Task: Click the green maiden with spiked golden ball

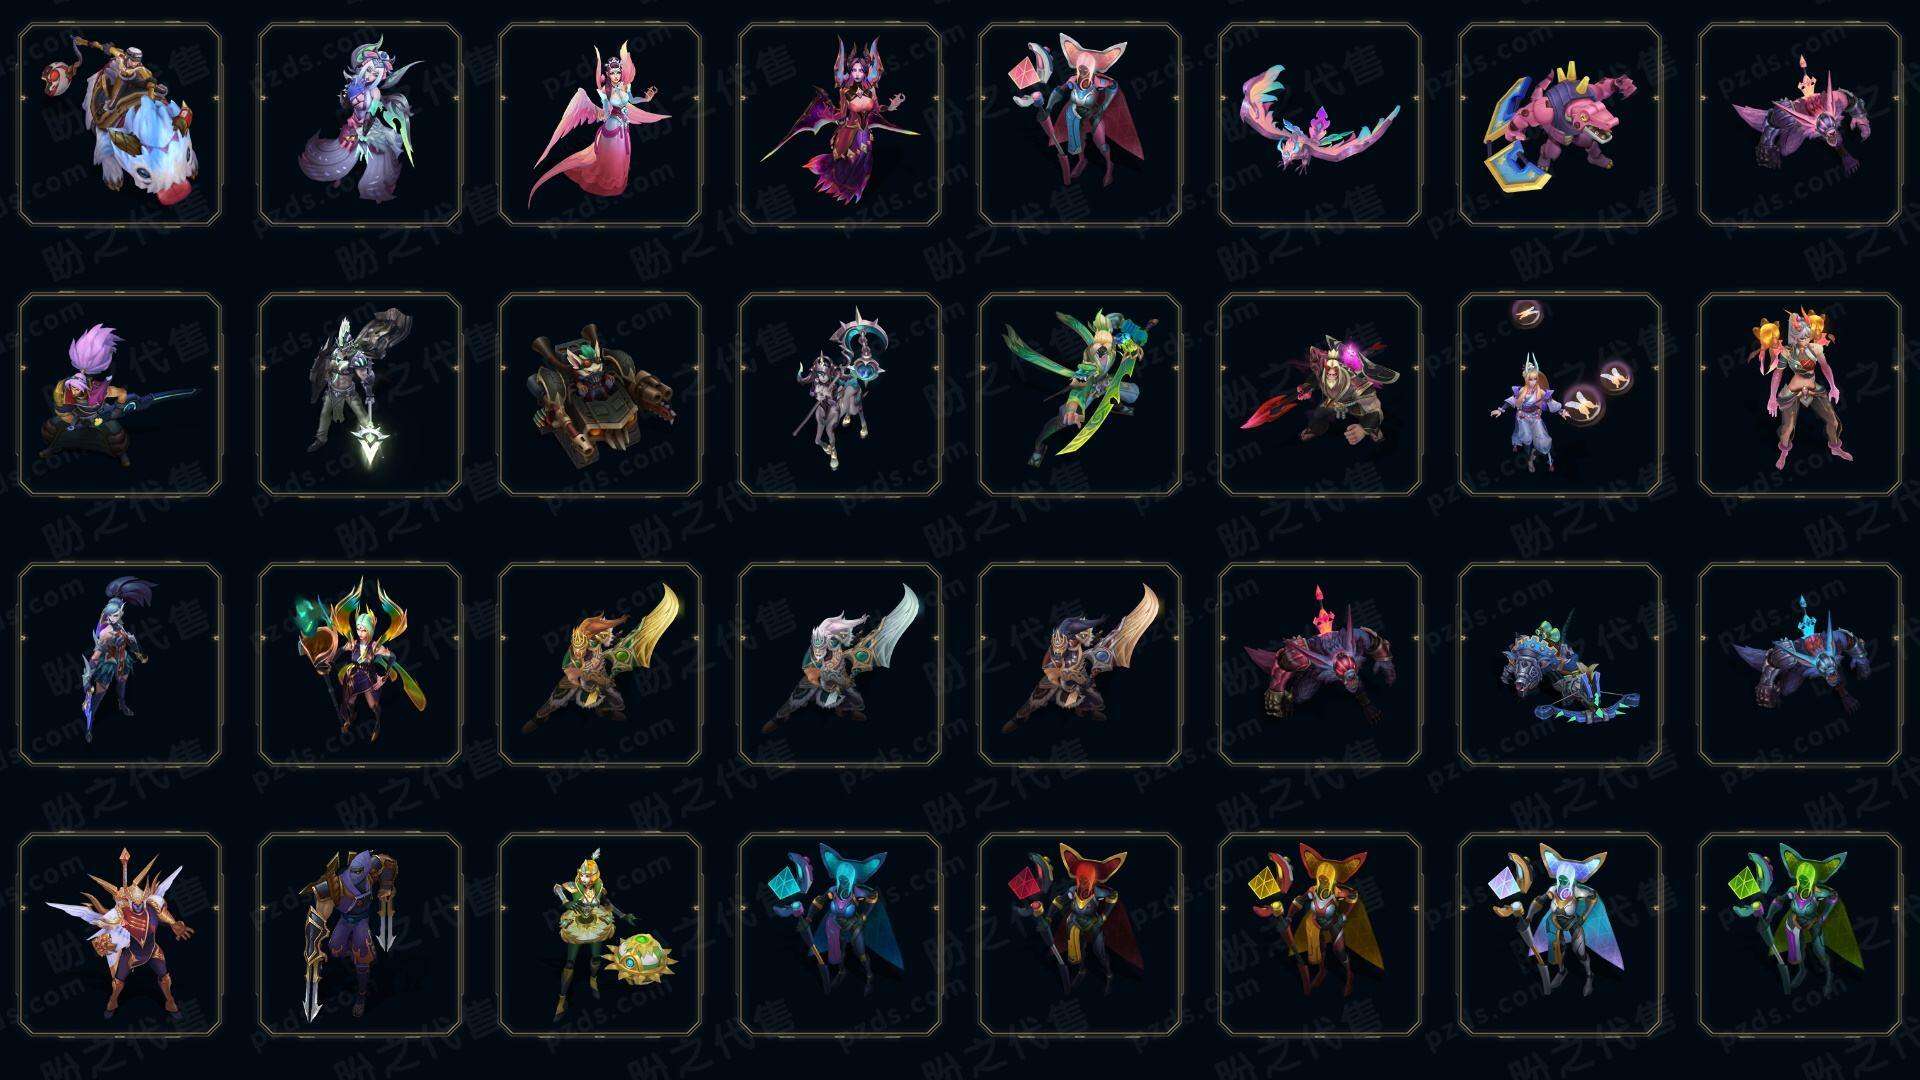Action: 600,934
